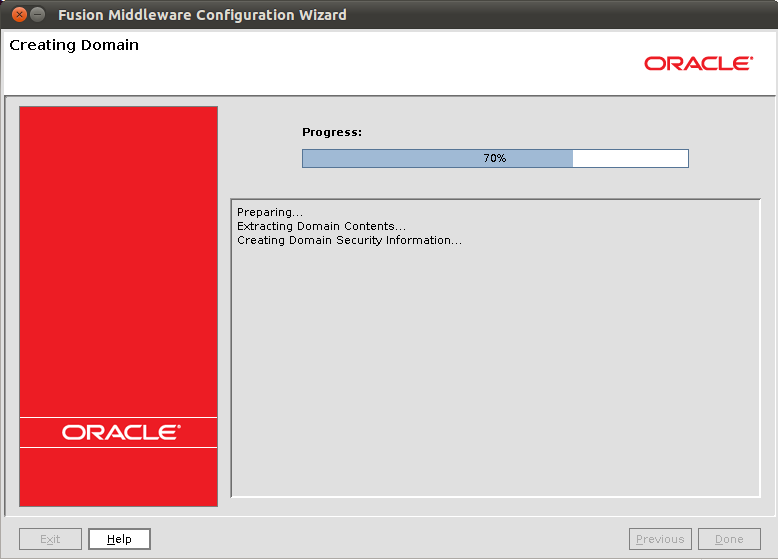Select the Creating Domain heading
778x560 pixels.
point(74,45)
